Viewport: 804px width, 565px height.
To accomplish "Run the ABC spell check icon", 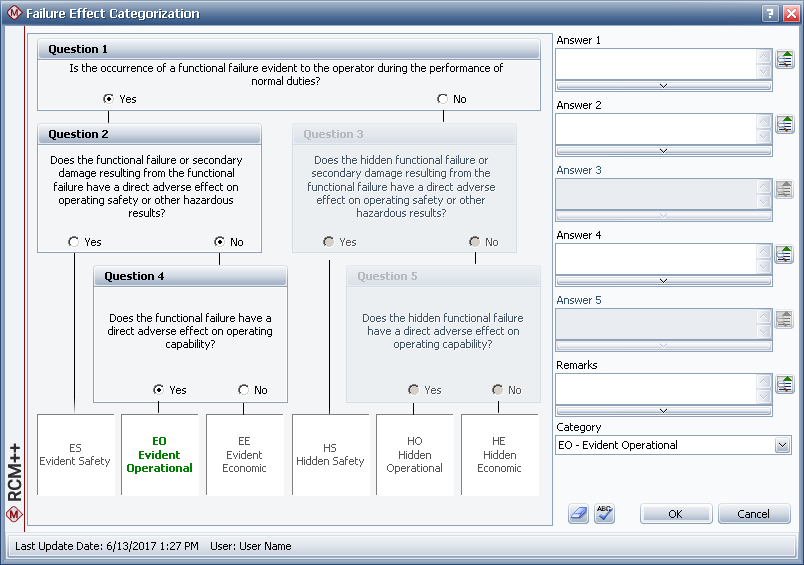I will tap(604, 513).
